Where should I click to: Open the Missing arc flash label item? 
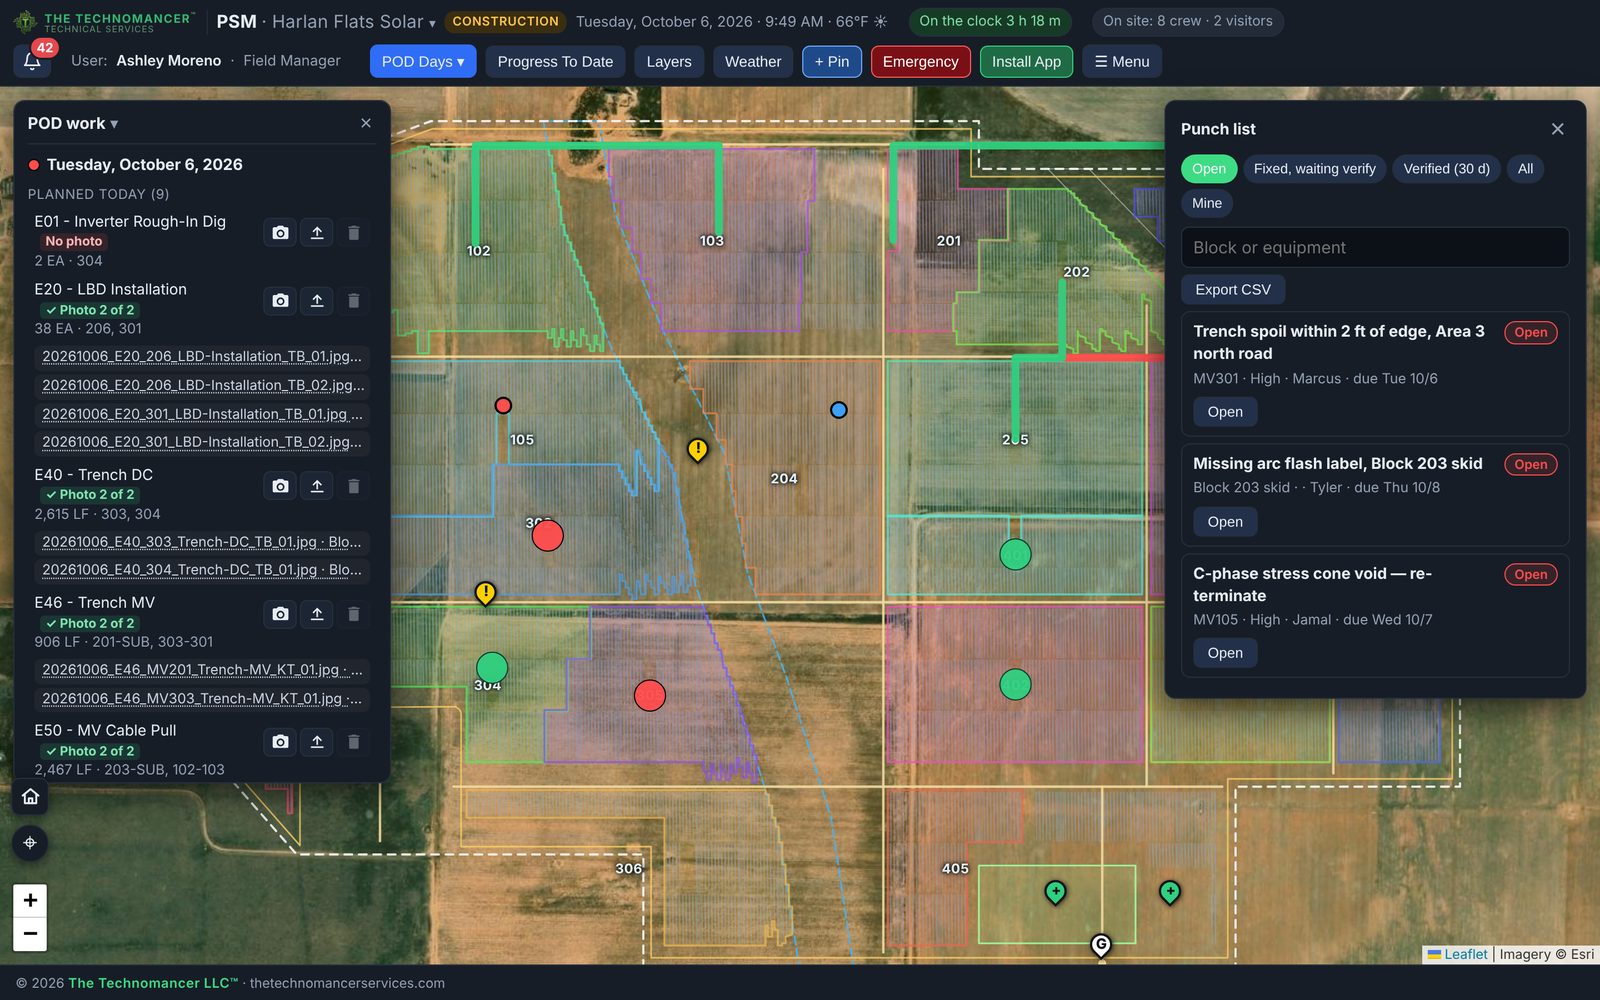1225,522
